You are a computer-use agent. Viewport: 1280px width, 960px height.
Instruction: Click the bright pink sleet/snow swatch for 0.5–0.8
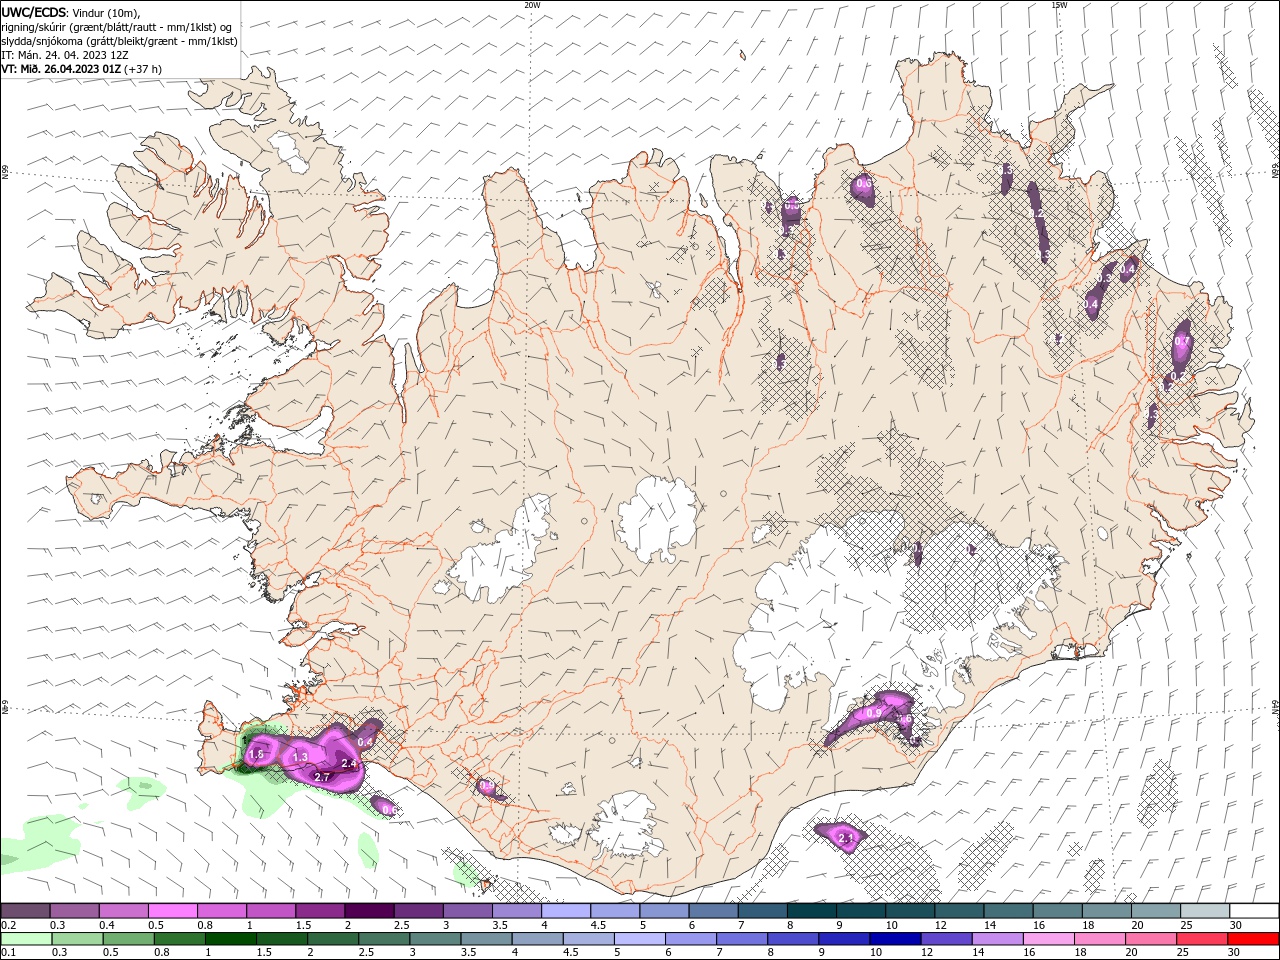tap(173, 911)
